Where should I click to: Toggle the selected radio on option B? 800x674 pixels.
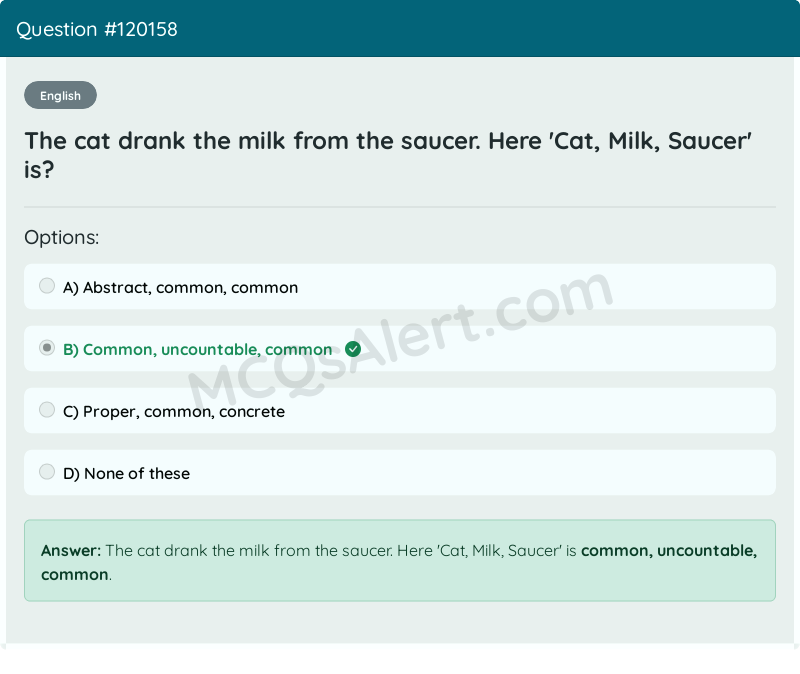[x=47, y=347]
